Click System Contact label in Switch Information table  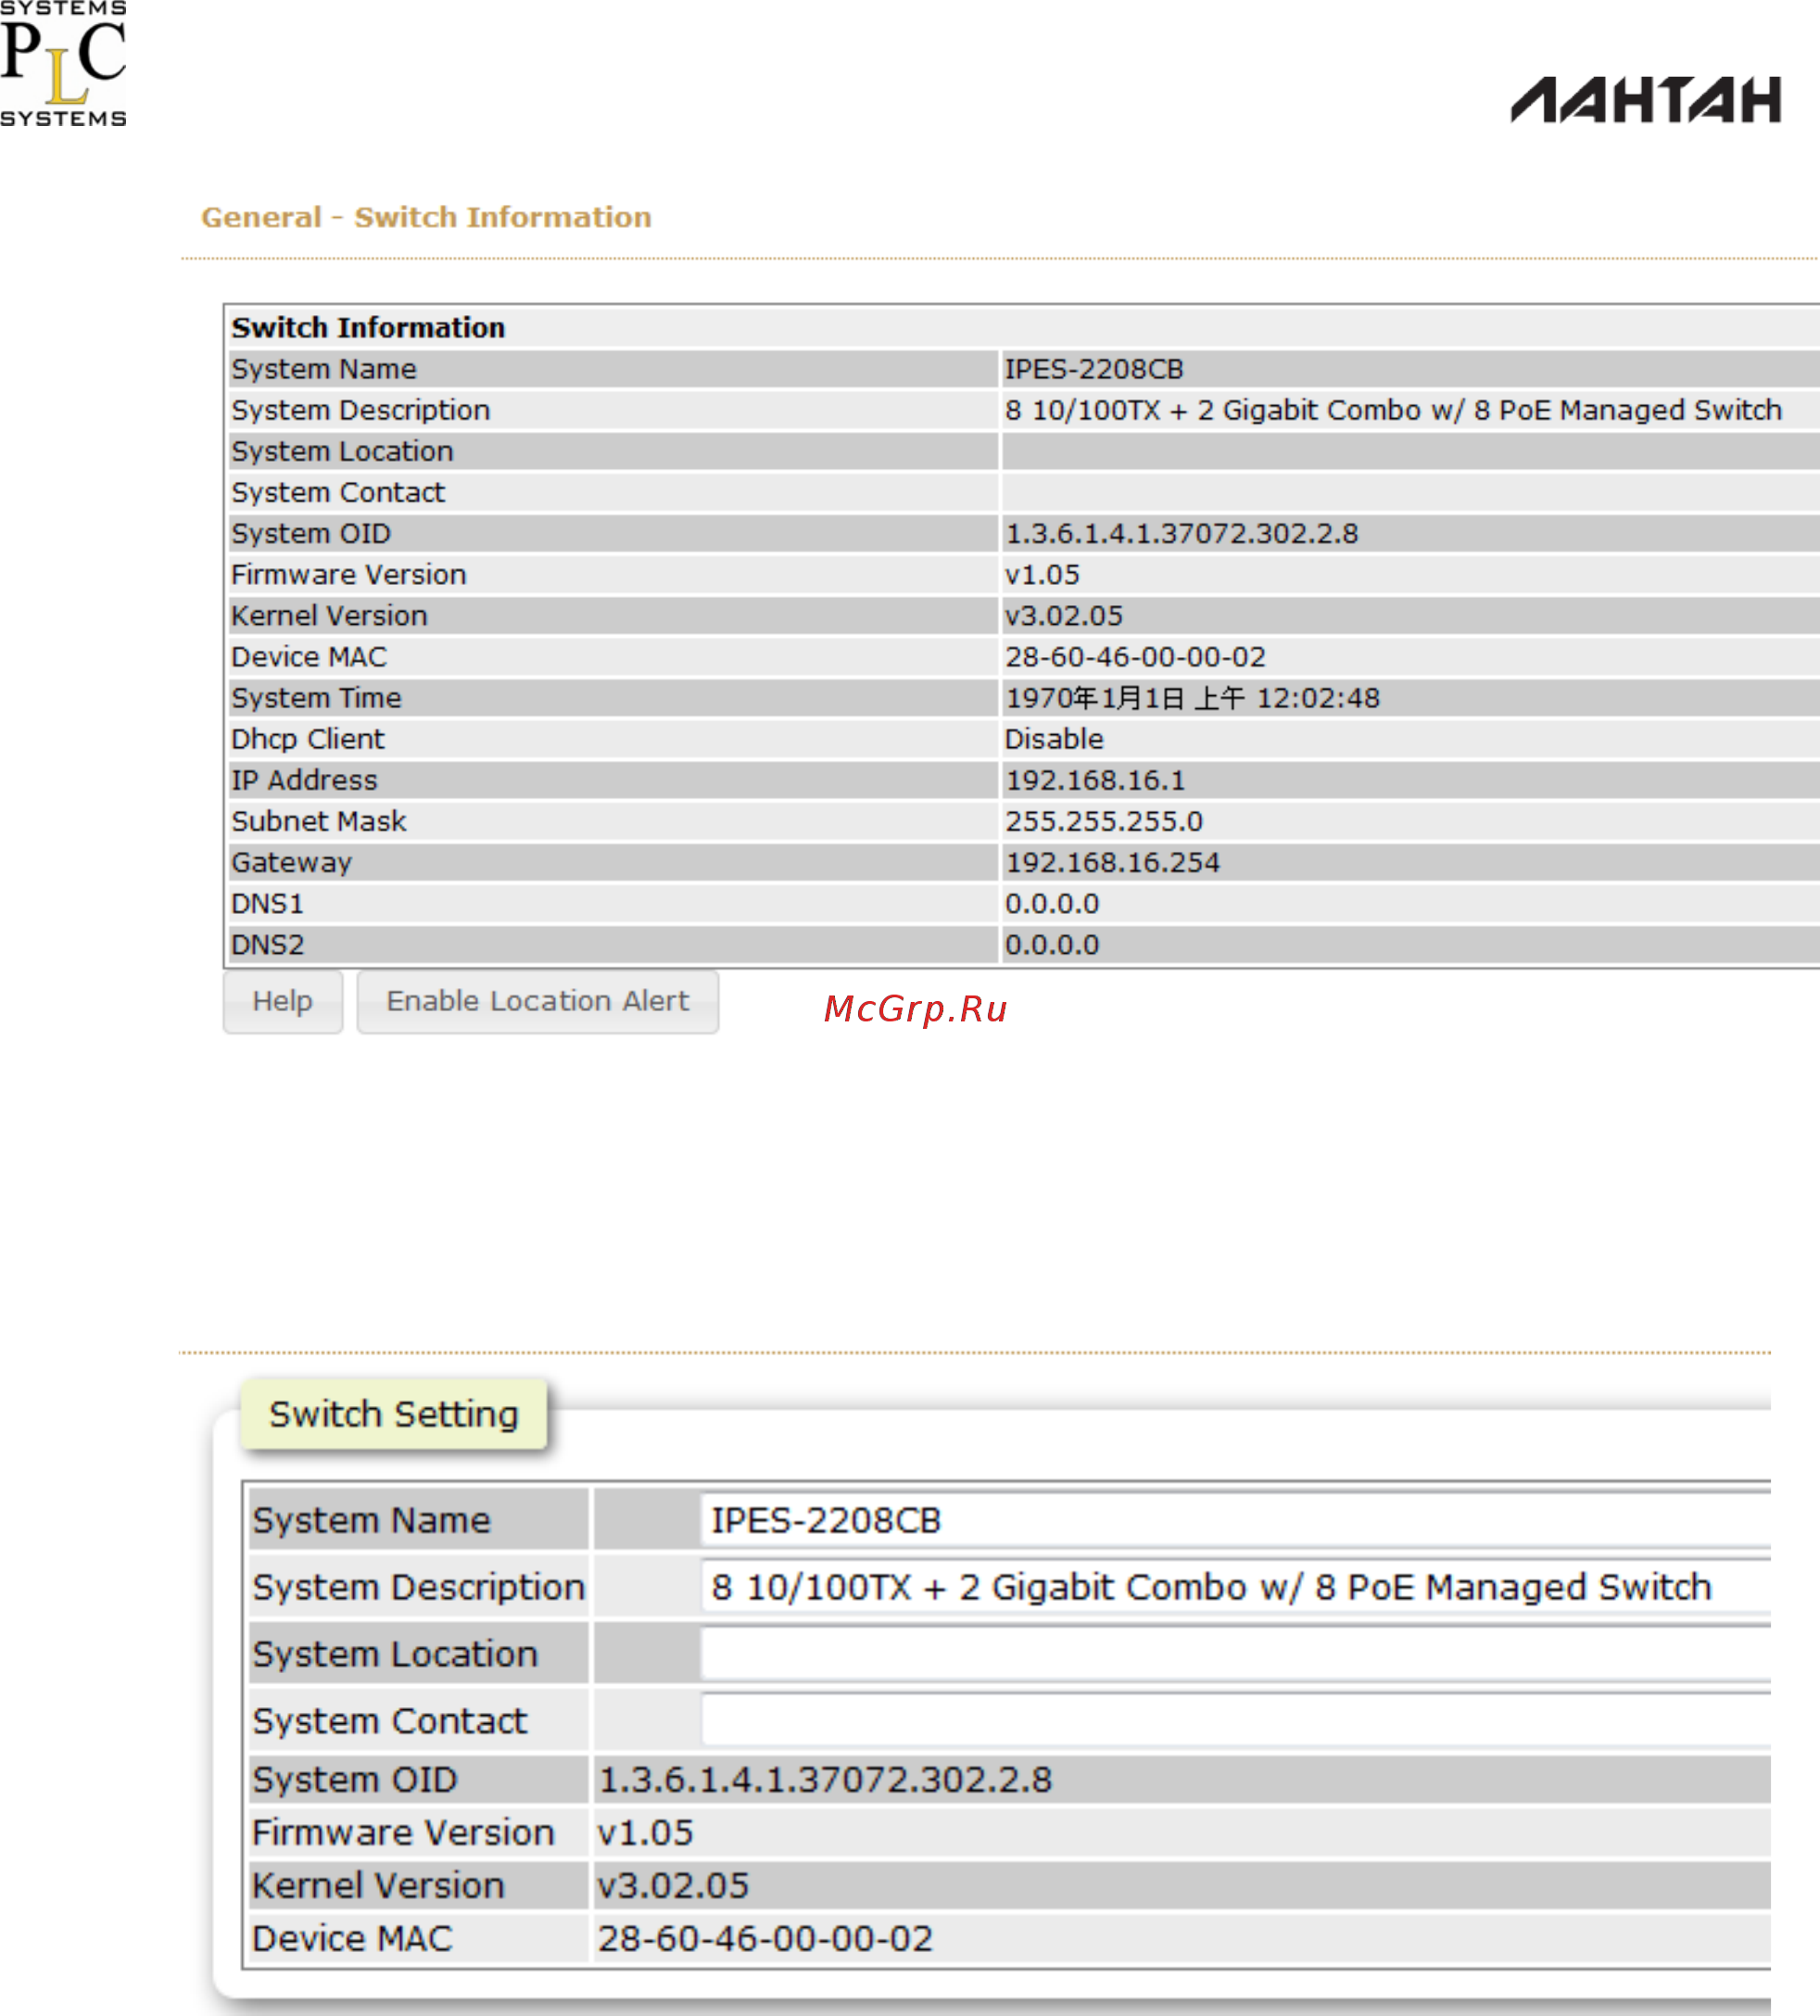338,492
